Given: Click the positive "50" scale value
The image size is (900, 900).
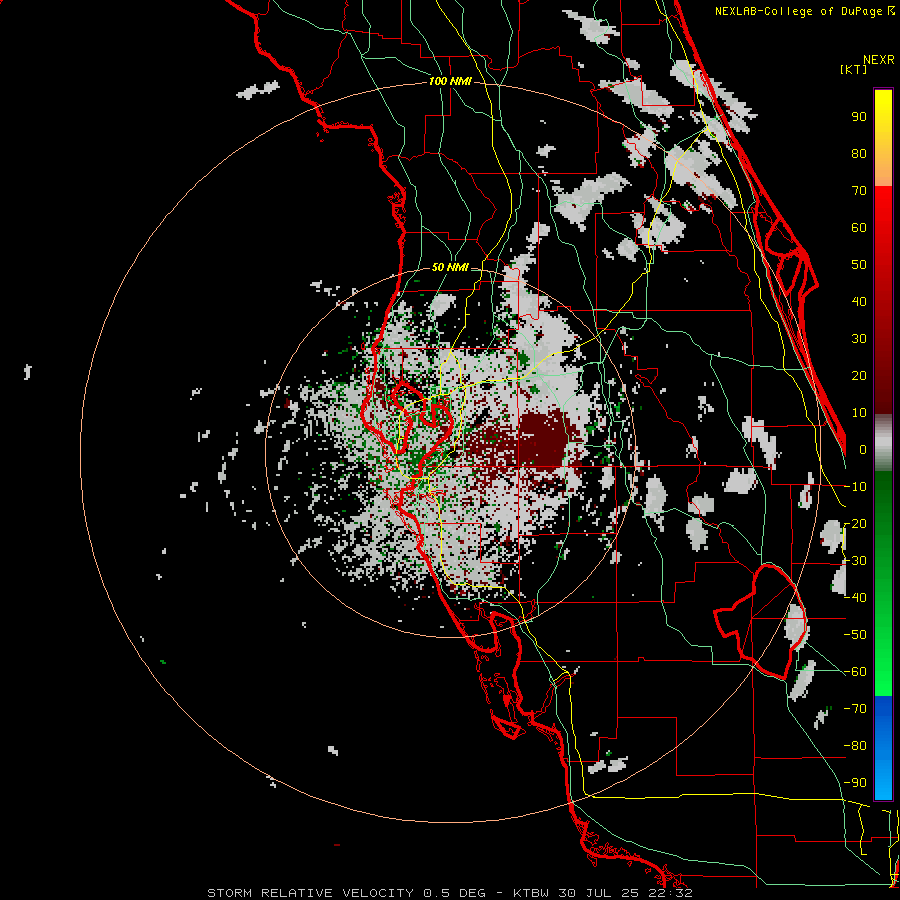Looking at the screenshot, I should point(859,265).
